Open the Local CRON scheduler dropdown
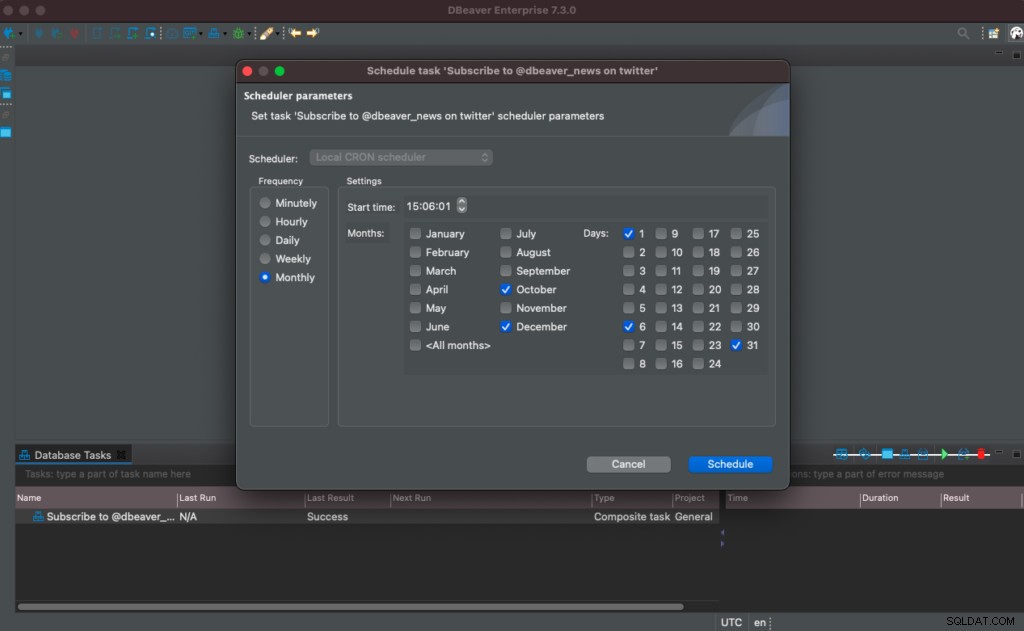Image resolution: width=1024 pixels, height=631 pixels. [x=401, y=157]
